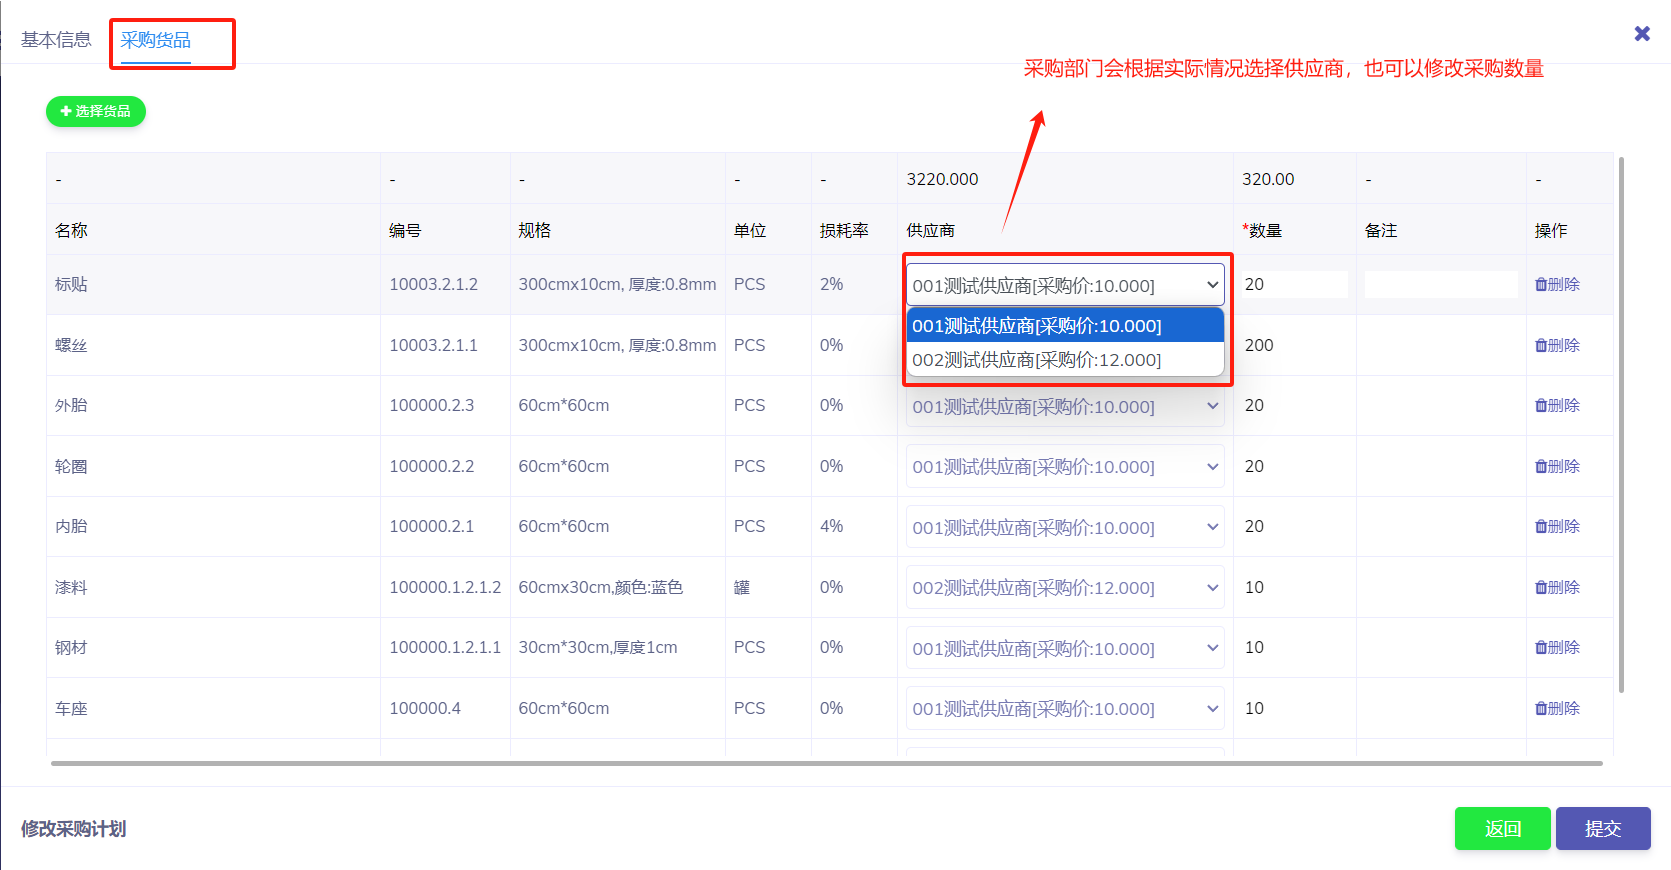Select the 采购货品 tab

coord(156,40)
